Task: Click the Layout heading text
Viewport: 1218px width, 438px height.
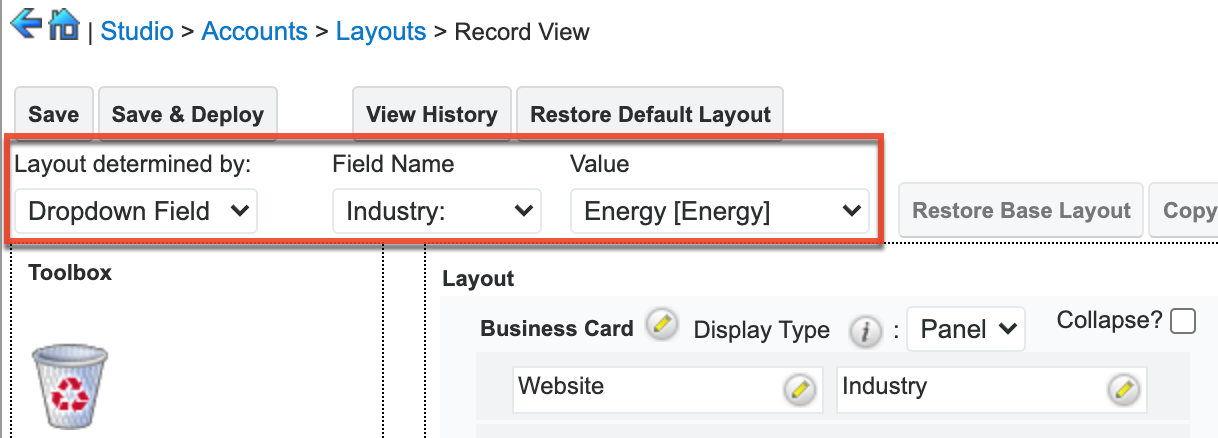Action: click(x=478, y=279)
